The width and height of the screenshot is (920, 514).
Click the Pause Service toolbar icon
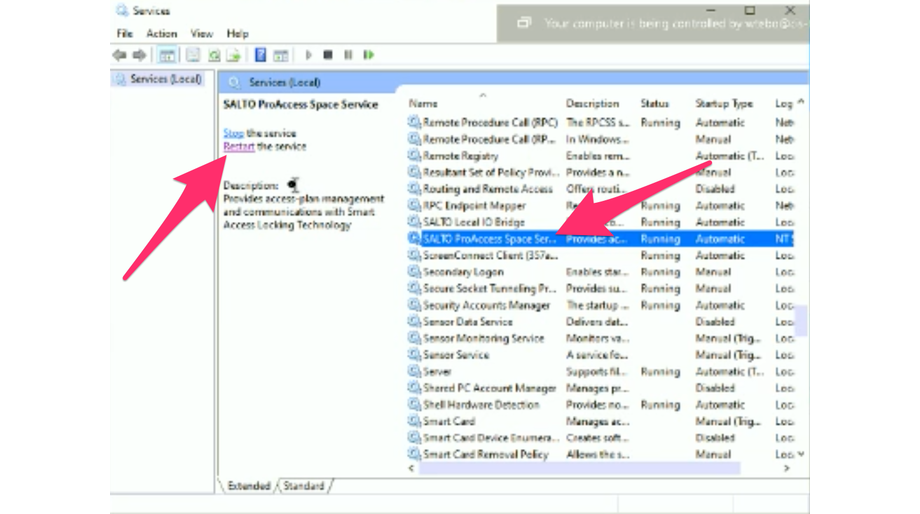coord(348,55)
